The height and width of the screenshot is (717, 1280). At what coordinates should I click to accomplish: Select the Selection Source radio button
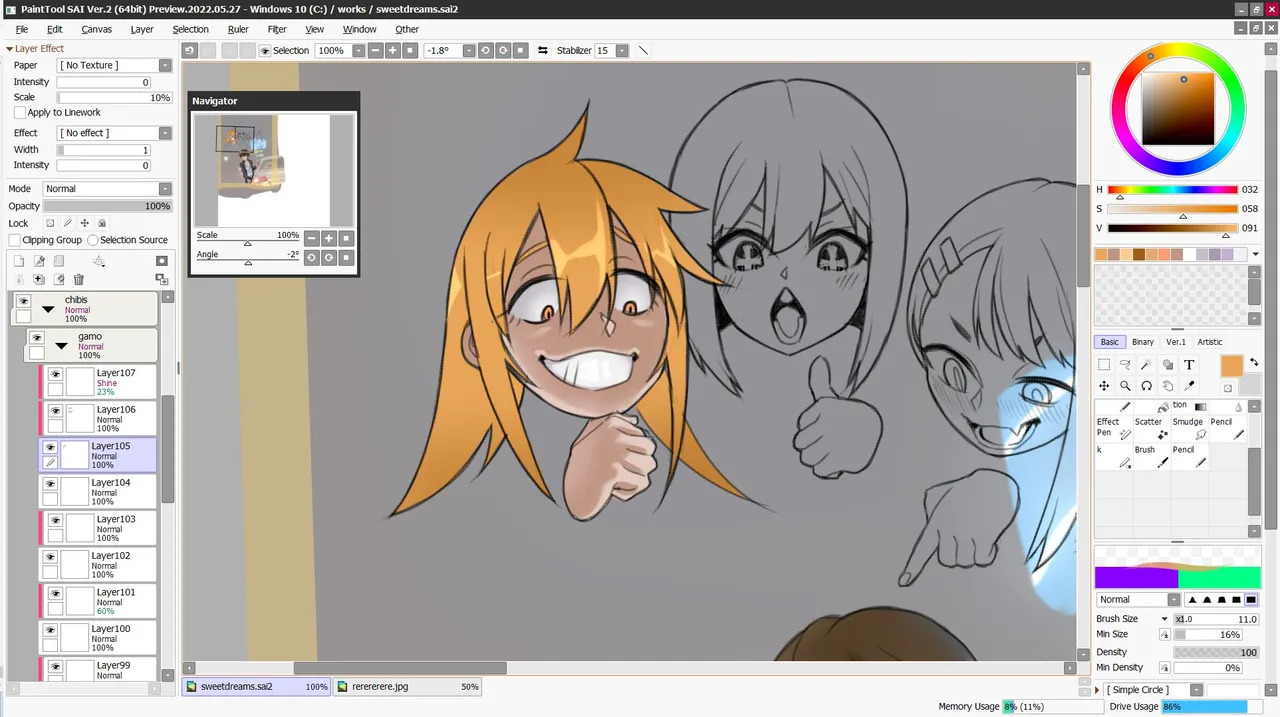[92, 240]
